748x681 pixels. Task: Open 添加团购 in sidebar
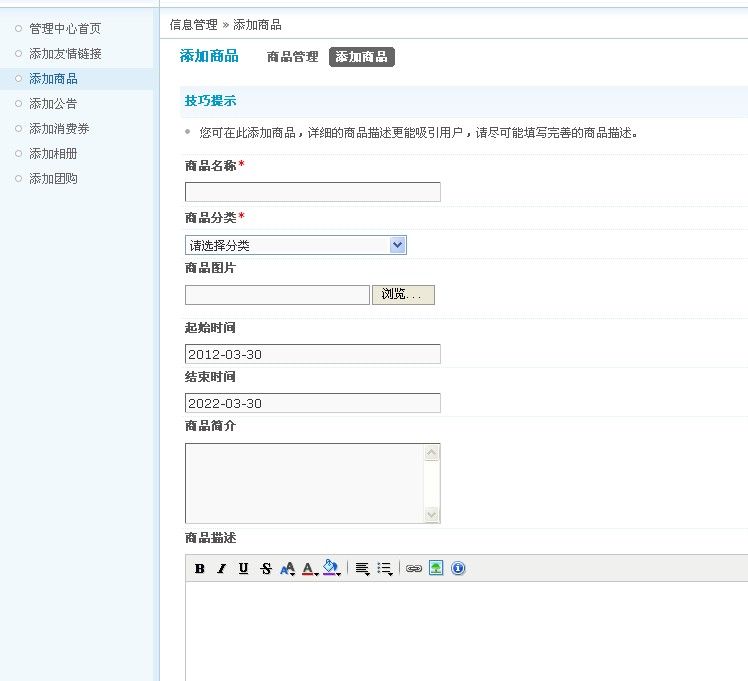pos(53,178)
